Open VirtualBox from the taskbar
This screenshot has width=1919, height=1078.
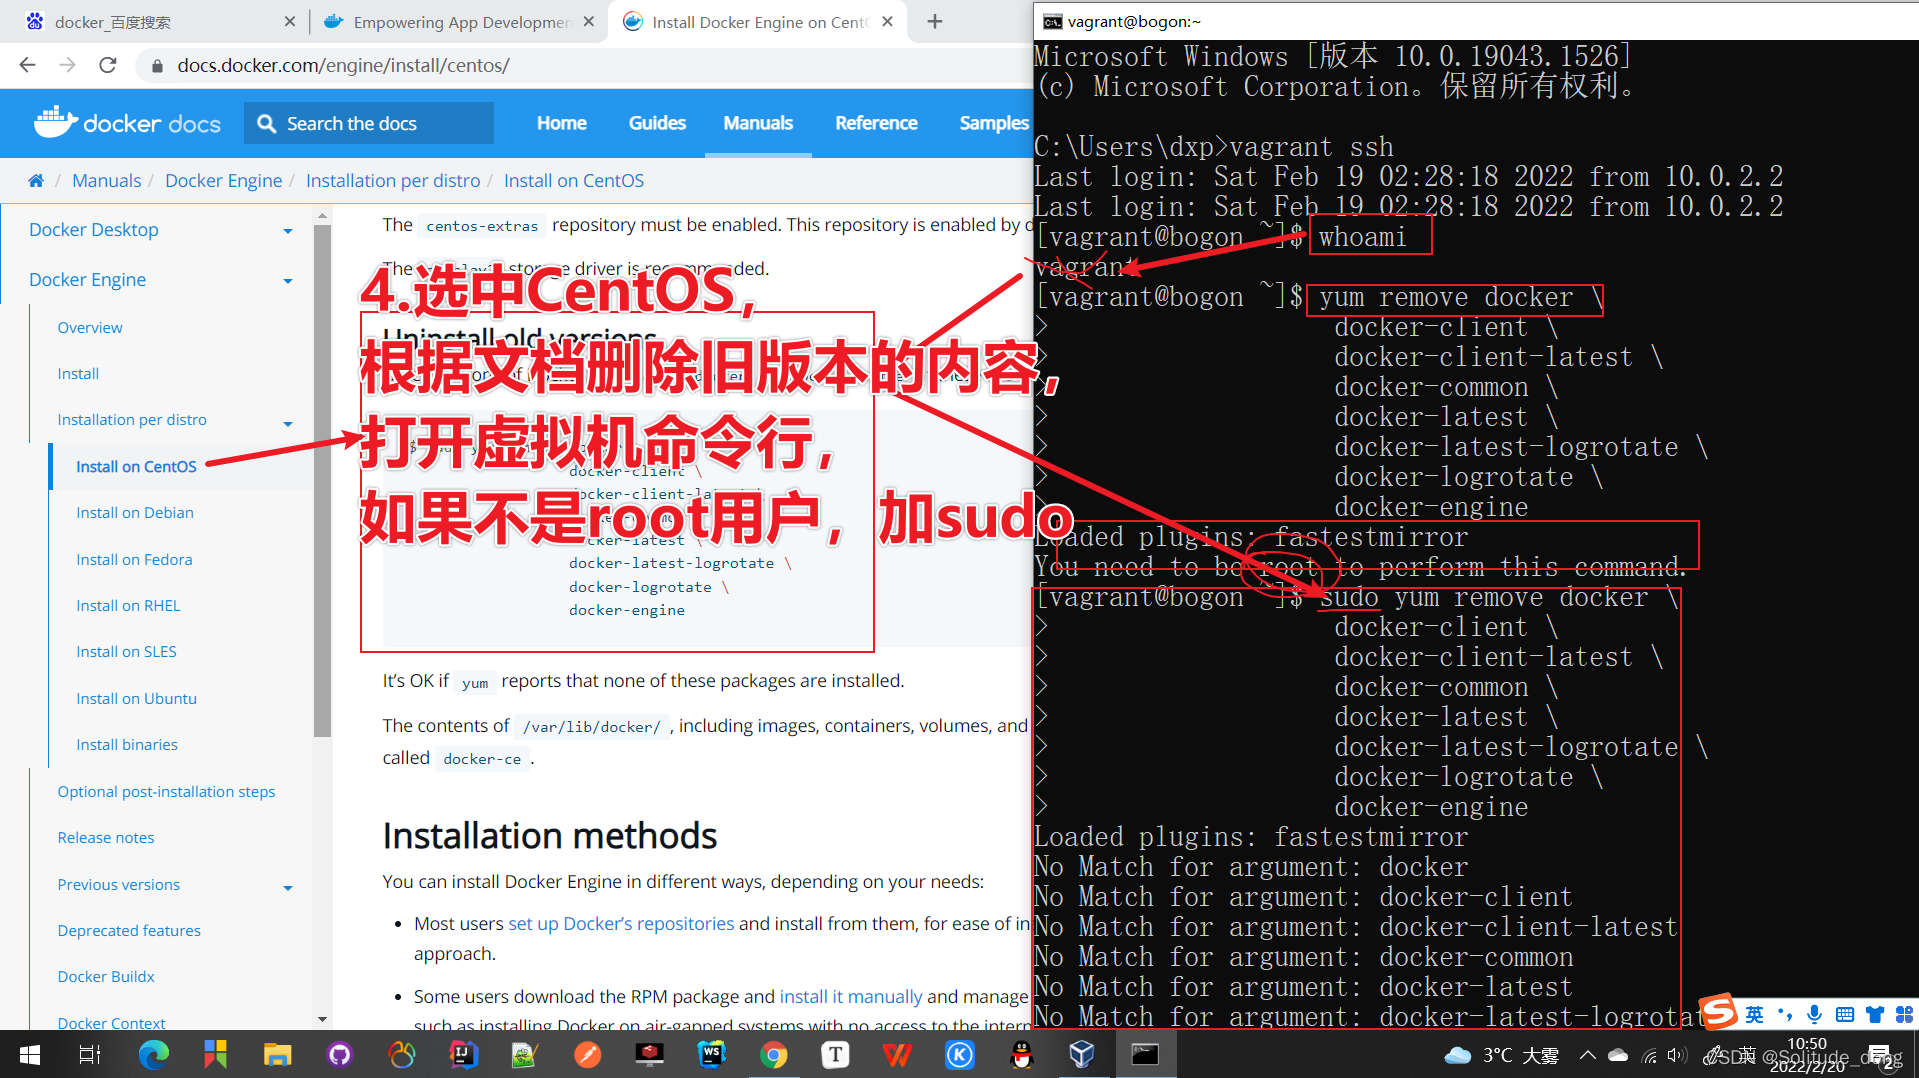[x=1083, y=1054]
